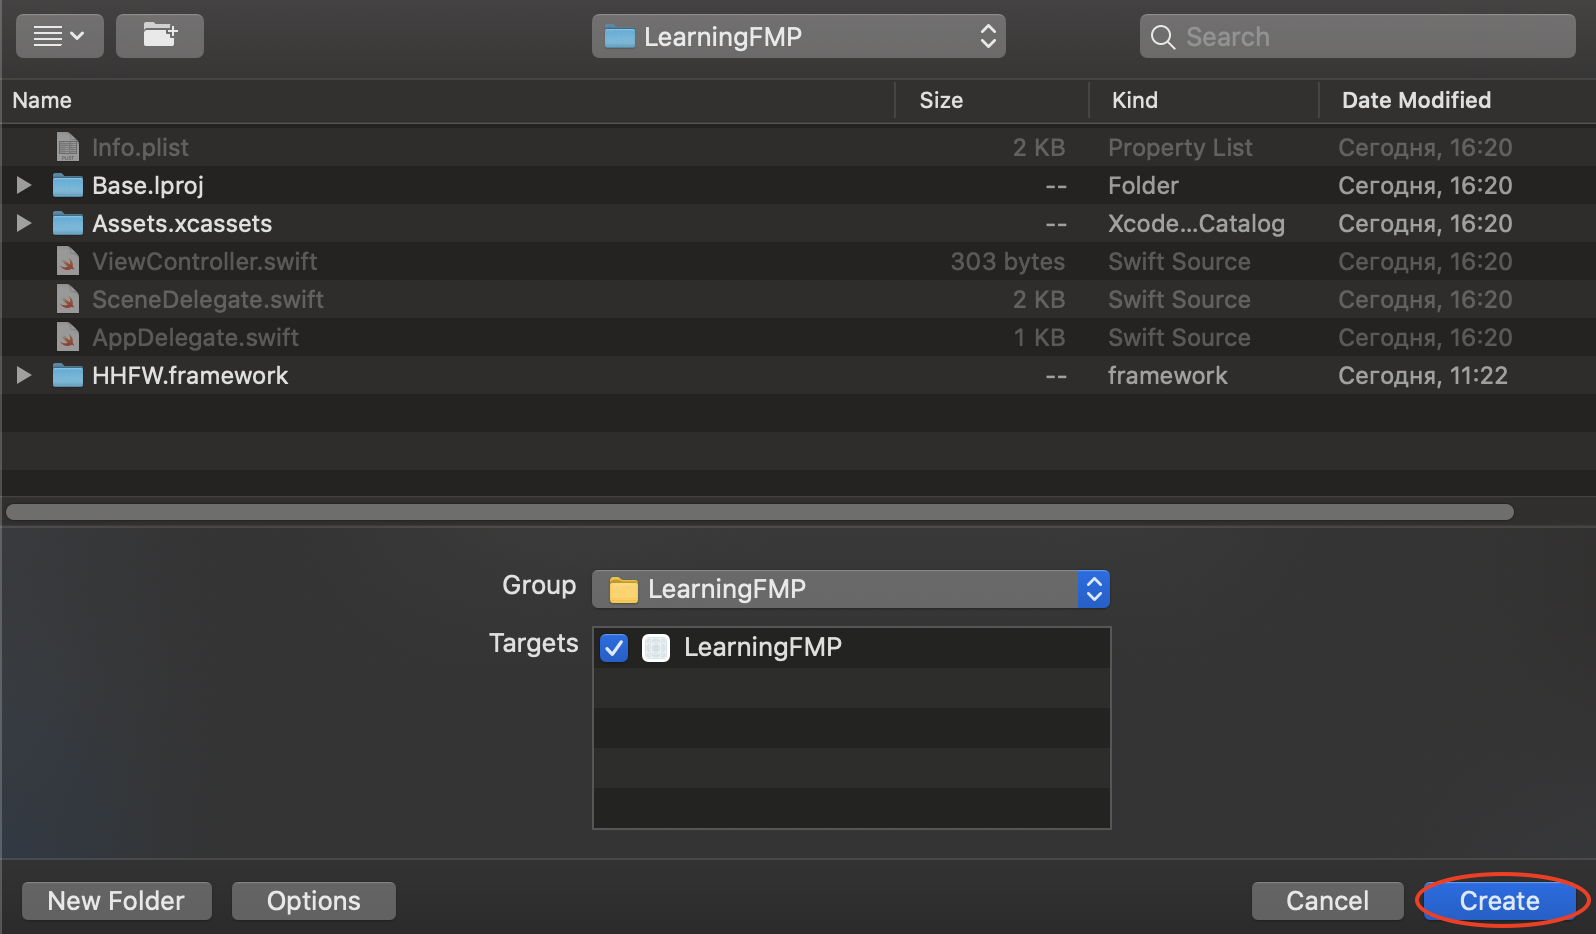This screenshot has height=934, width=1596.
Task: Uncheck the LearningFMP target checkbox
Action: [x=614, y=648]
